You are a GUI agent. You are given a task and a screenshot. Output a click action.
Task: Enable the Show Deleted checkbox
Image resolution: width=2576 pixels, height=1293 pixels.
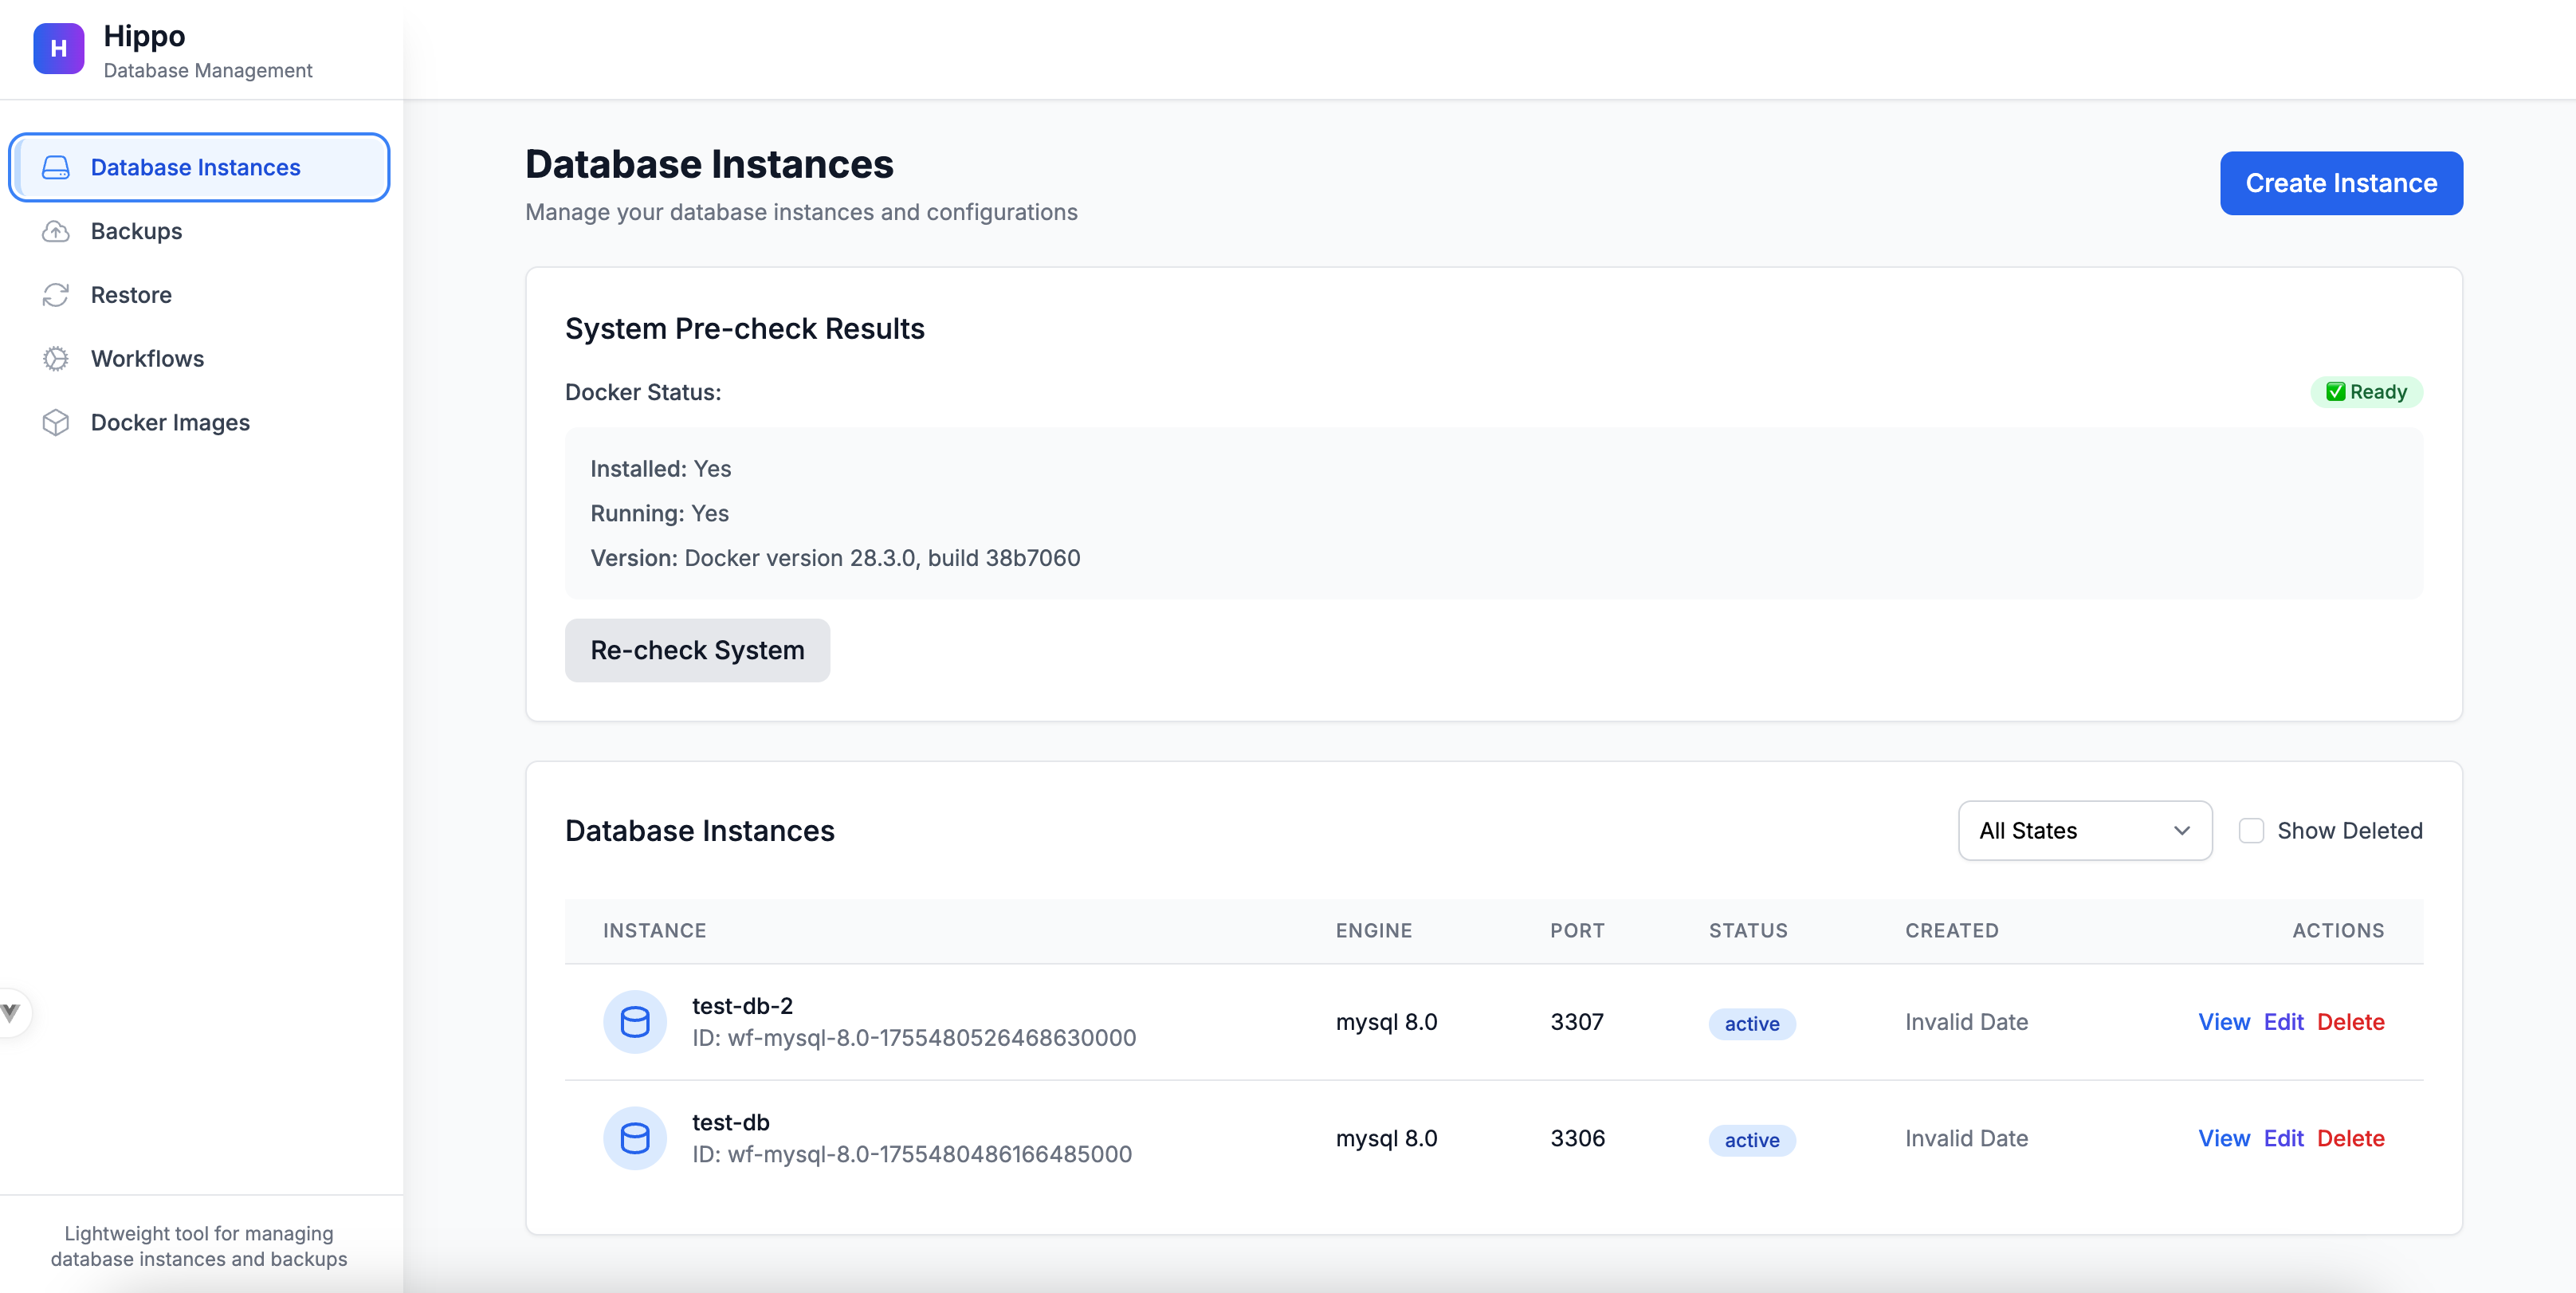[x=2250, y=831]
